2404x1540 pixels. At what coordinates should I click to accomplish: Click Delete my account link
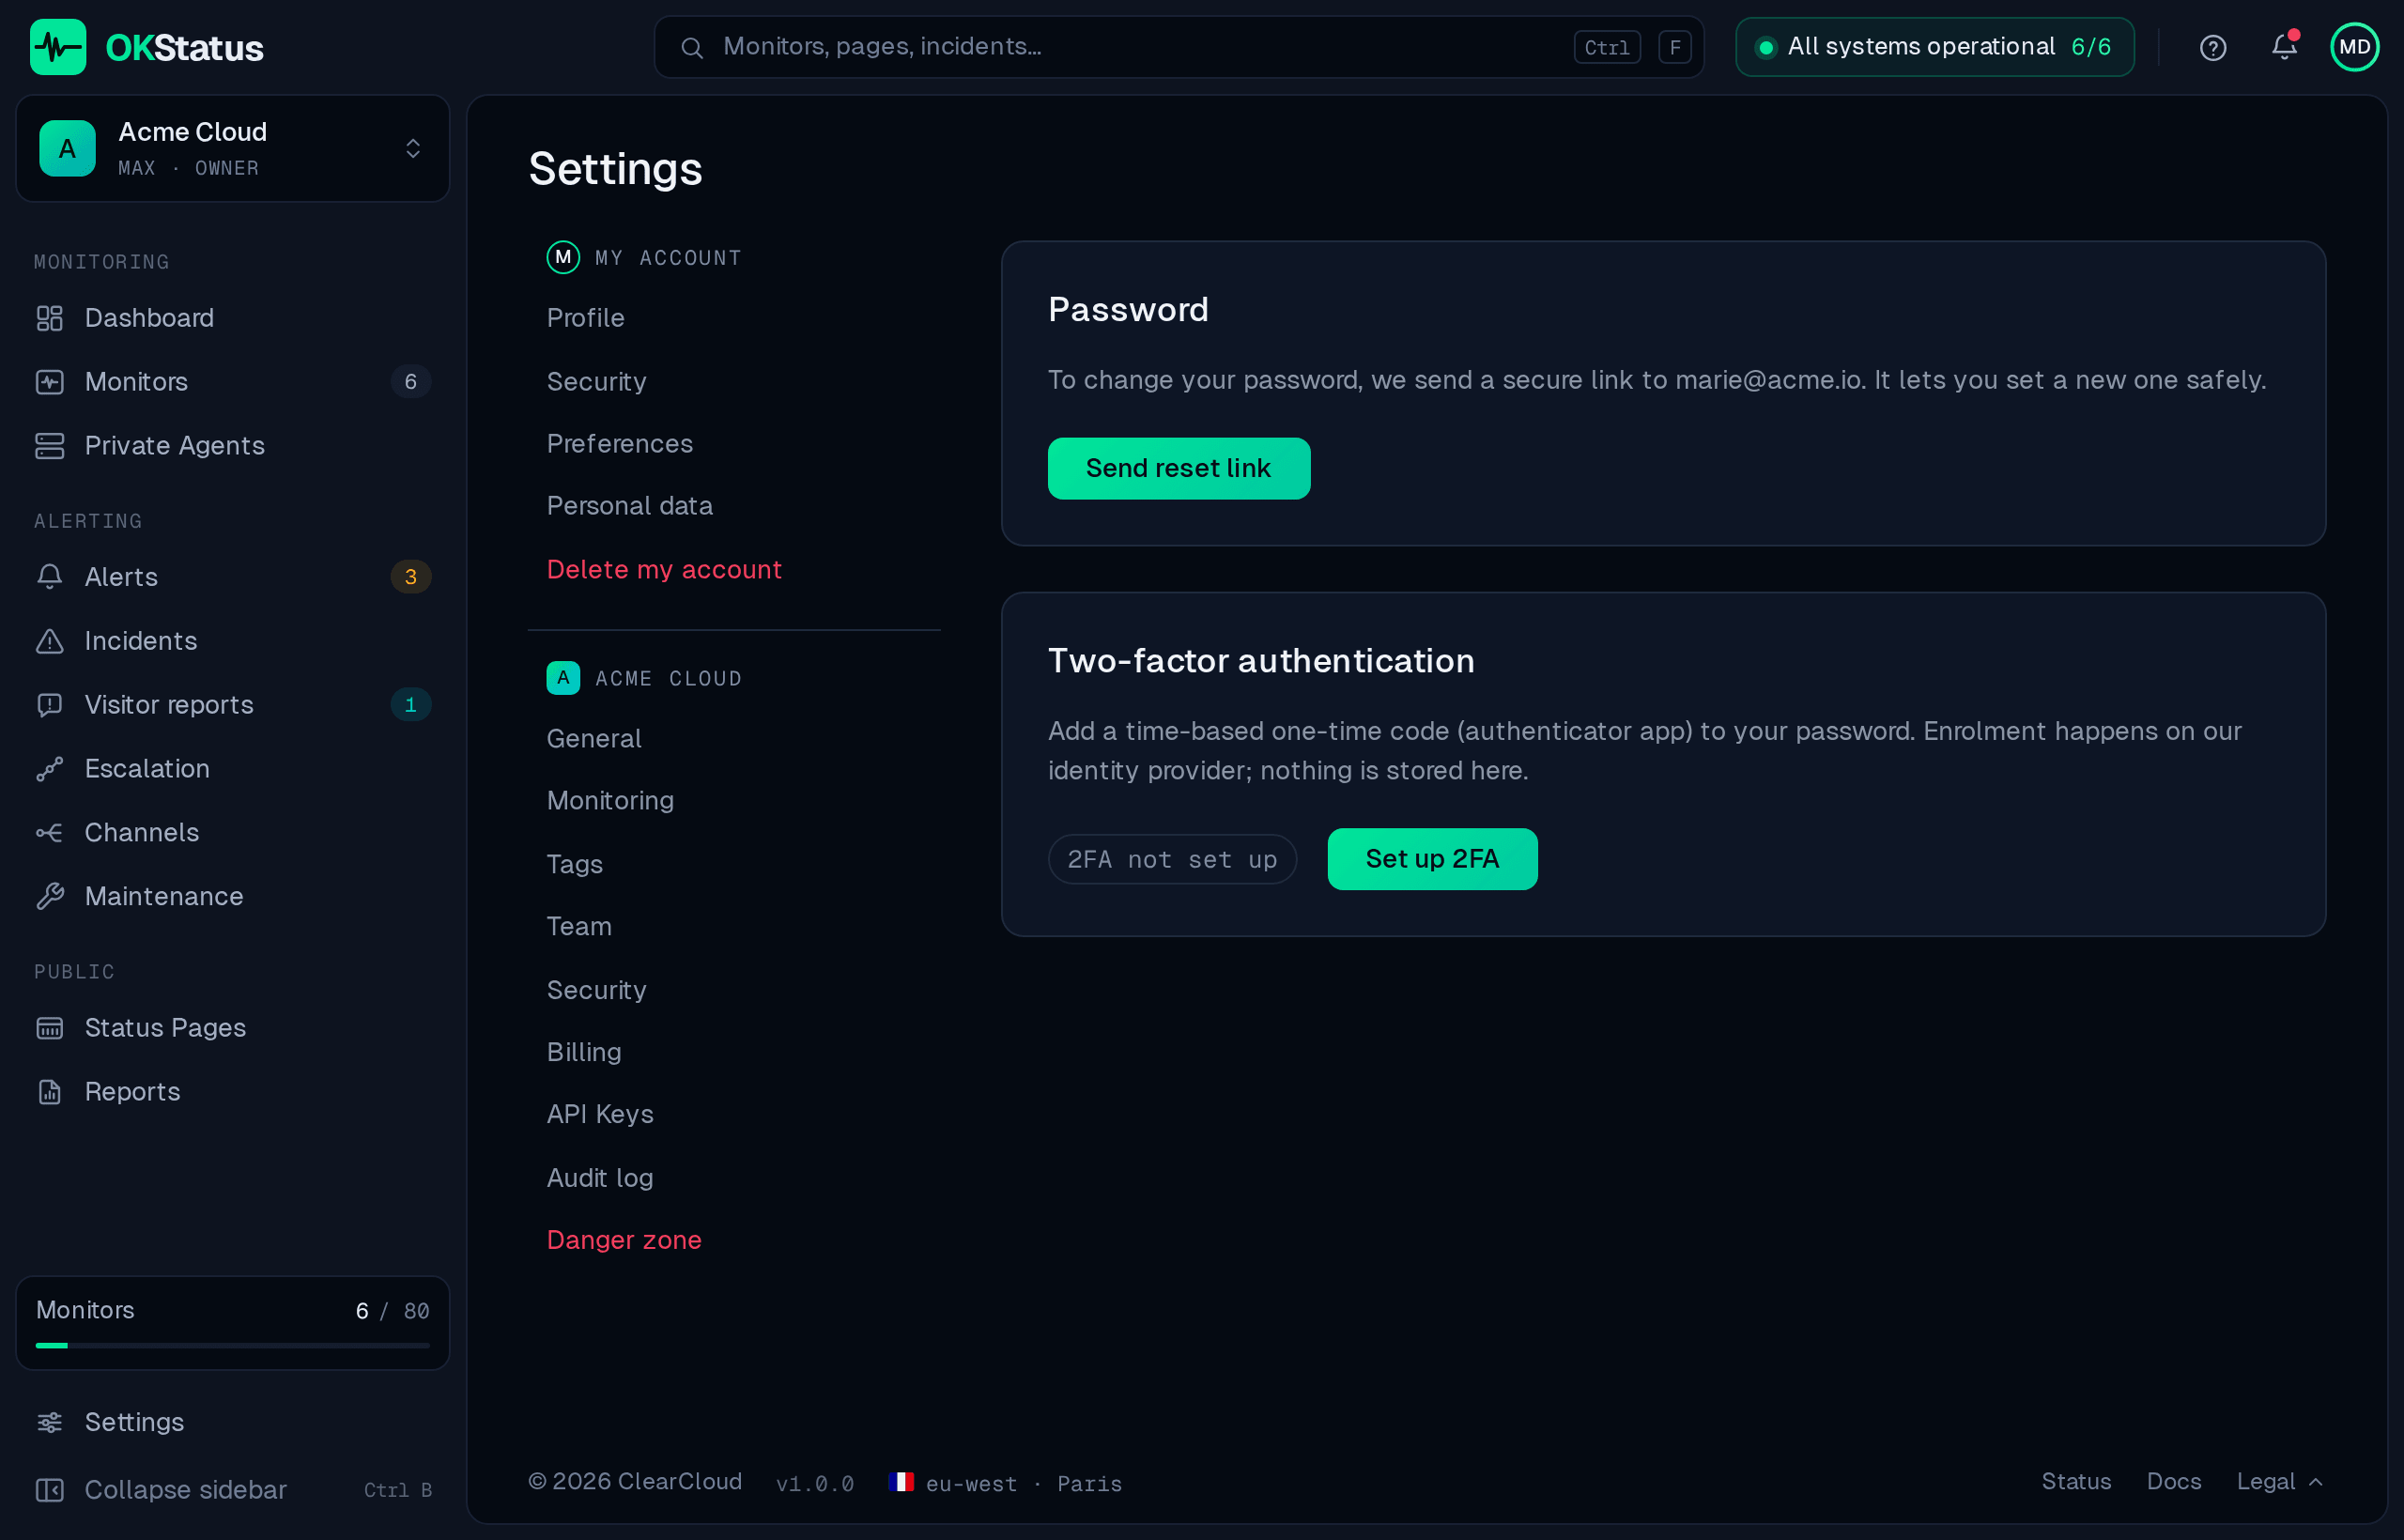[664, 570]
